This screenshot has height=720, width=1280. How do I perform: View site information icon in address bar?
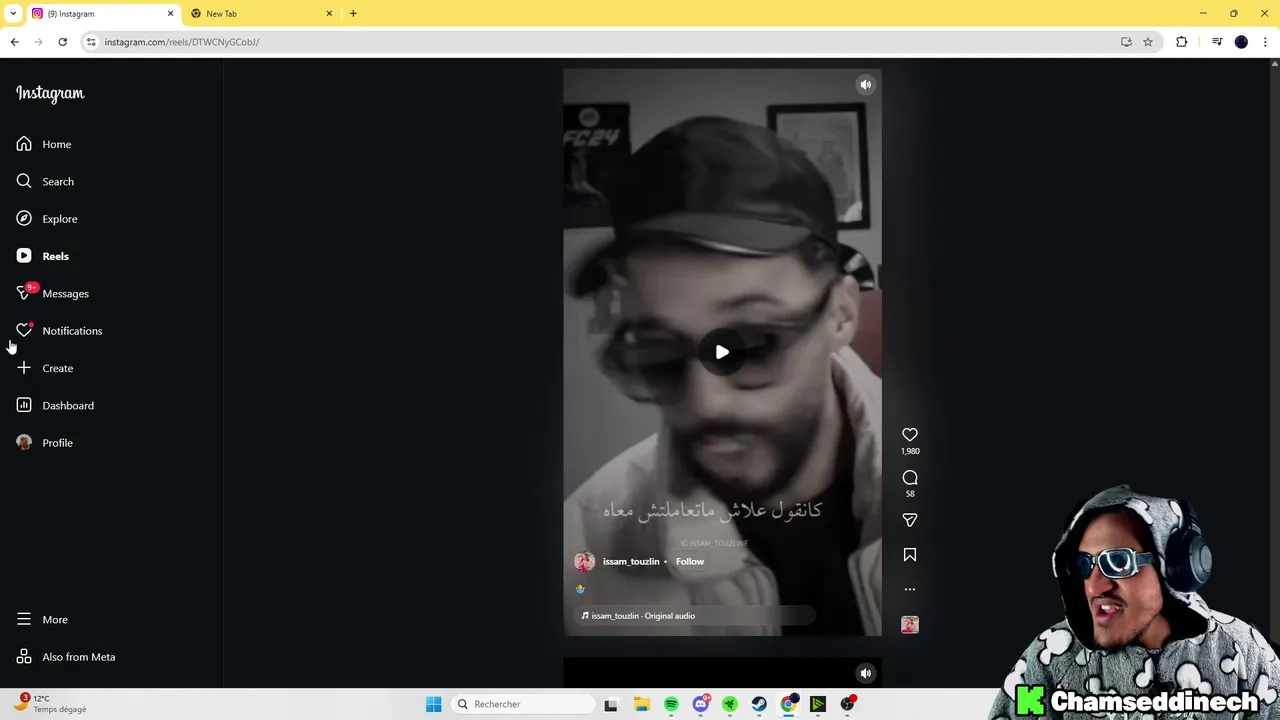click(x=91, y=42)
